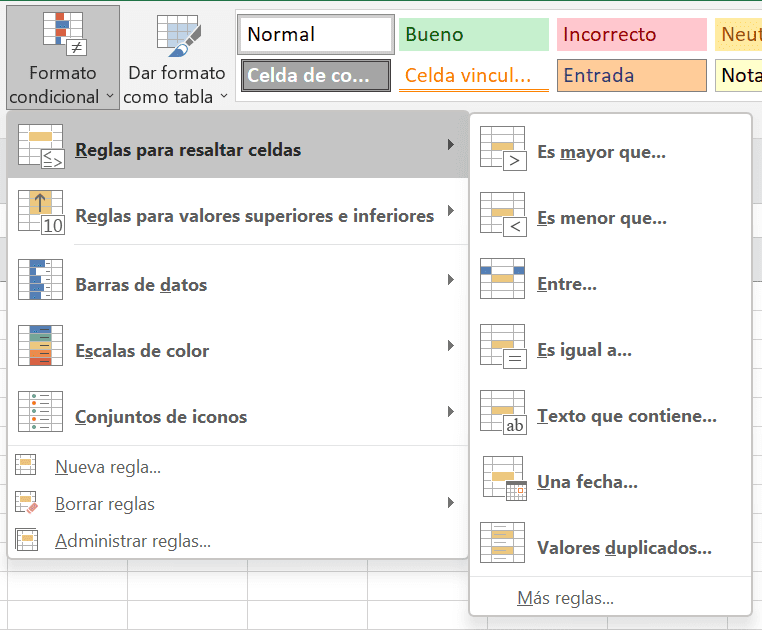This screenshot has width=762, height=630.
Task: Apply the green 'Bueno' cell style
Action: [473, 35]
